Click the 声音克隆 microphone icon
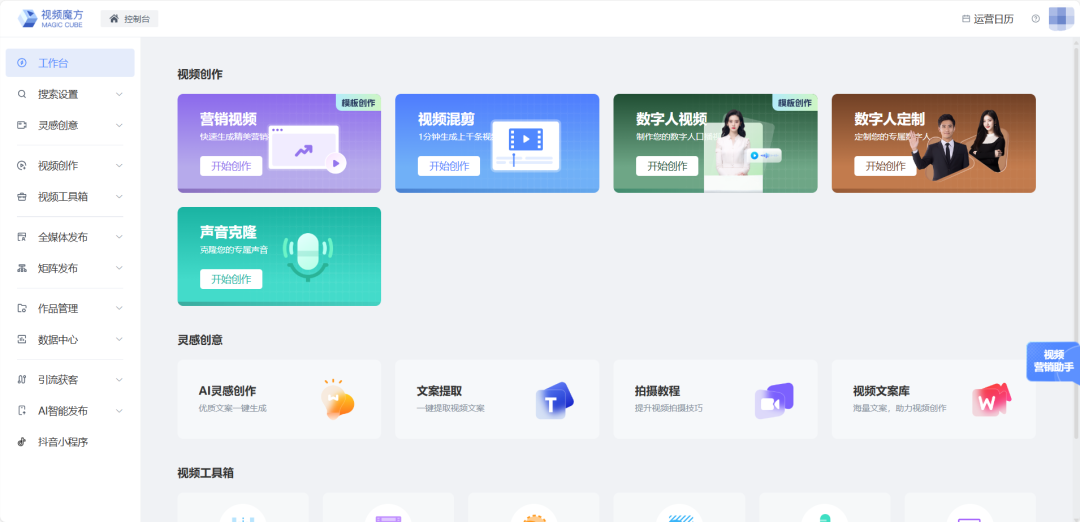Screen dimensions: 1080x522 pos(306,257)
